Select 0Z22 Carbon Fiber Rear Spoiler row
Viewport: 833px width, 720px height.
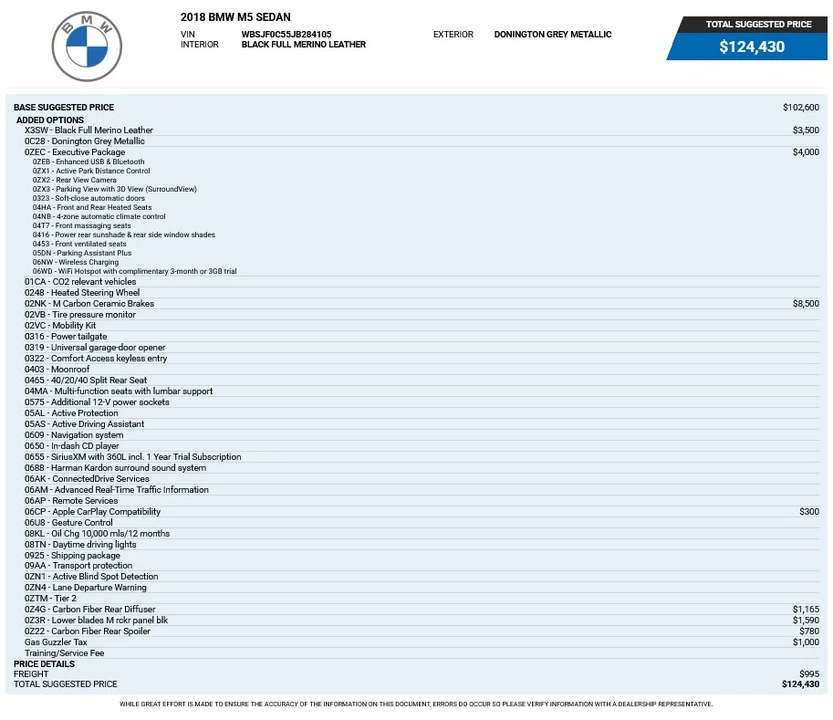tap(422, 631)
